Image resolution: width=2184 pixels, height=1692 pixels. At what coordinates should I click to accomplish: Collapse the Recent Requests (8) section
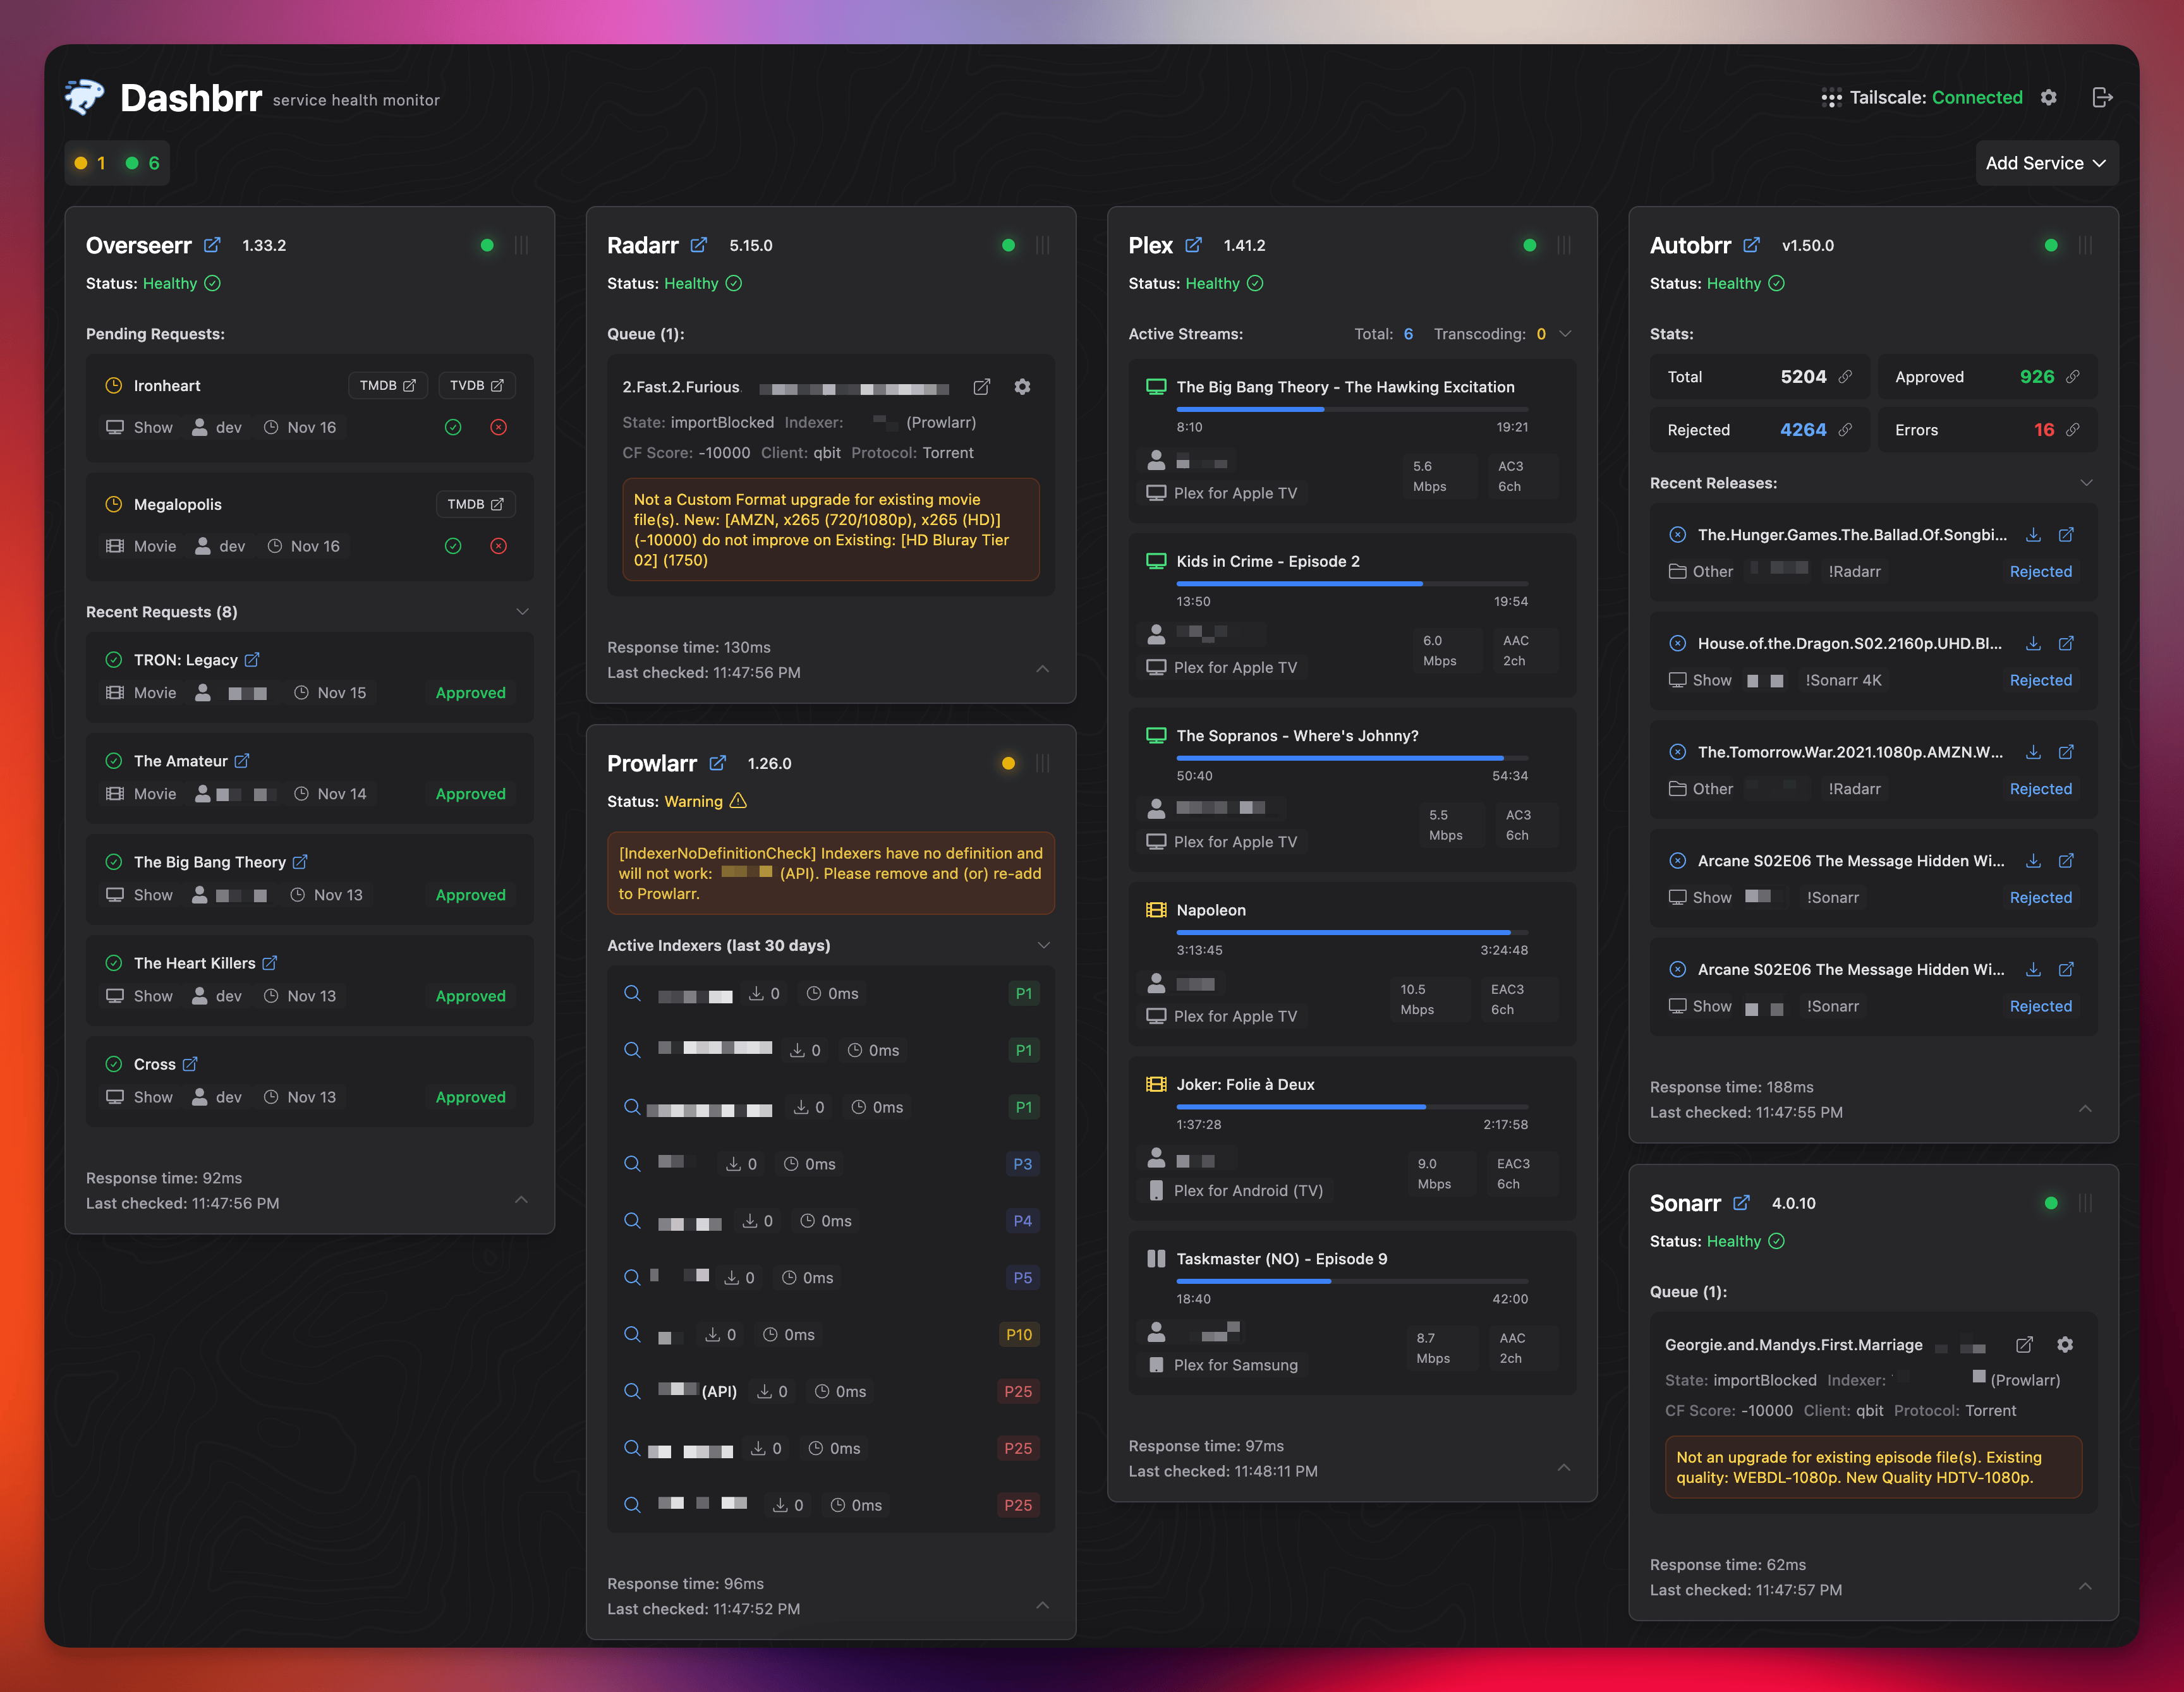coord(522,612)
